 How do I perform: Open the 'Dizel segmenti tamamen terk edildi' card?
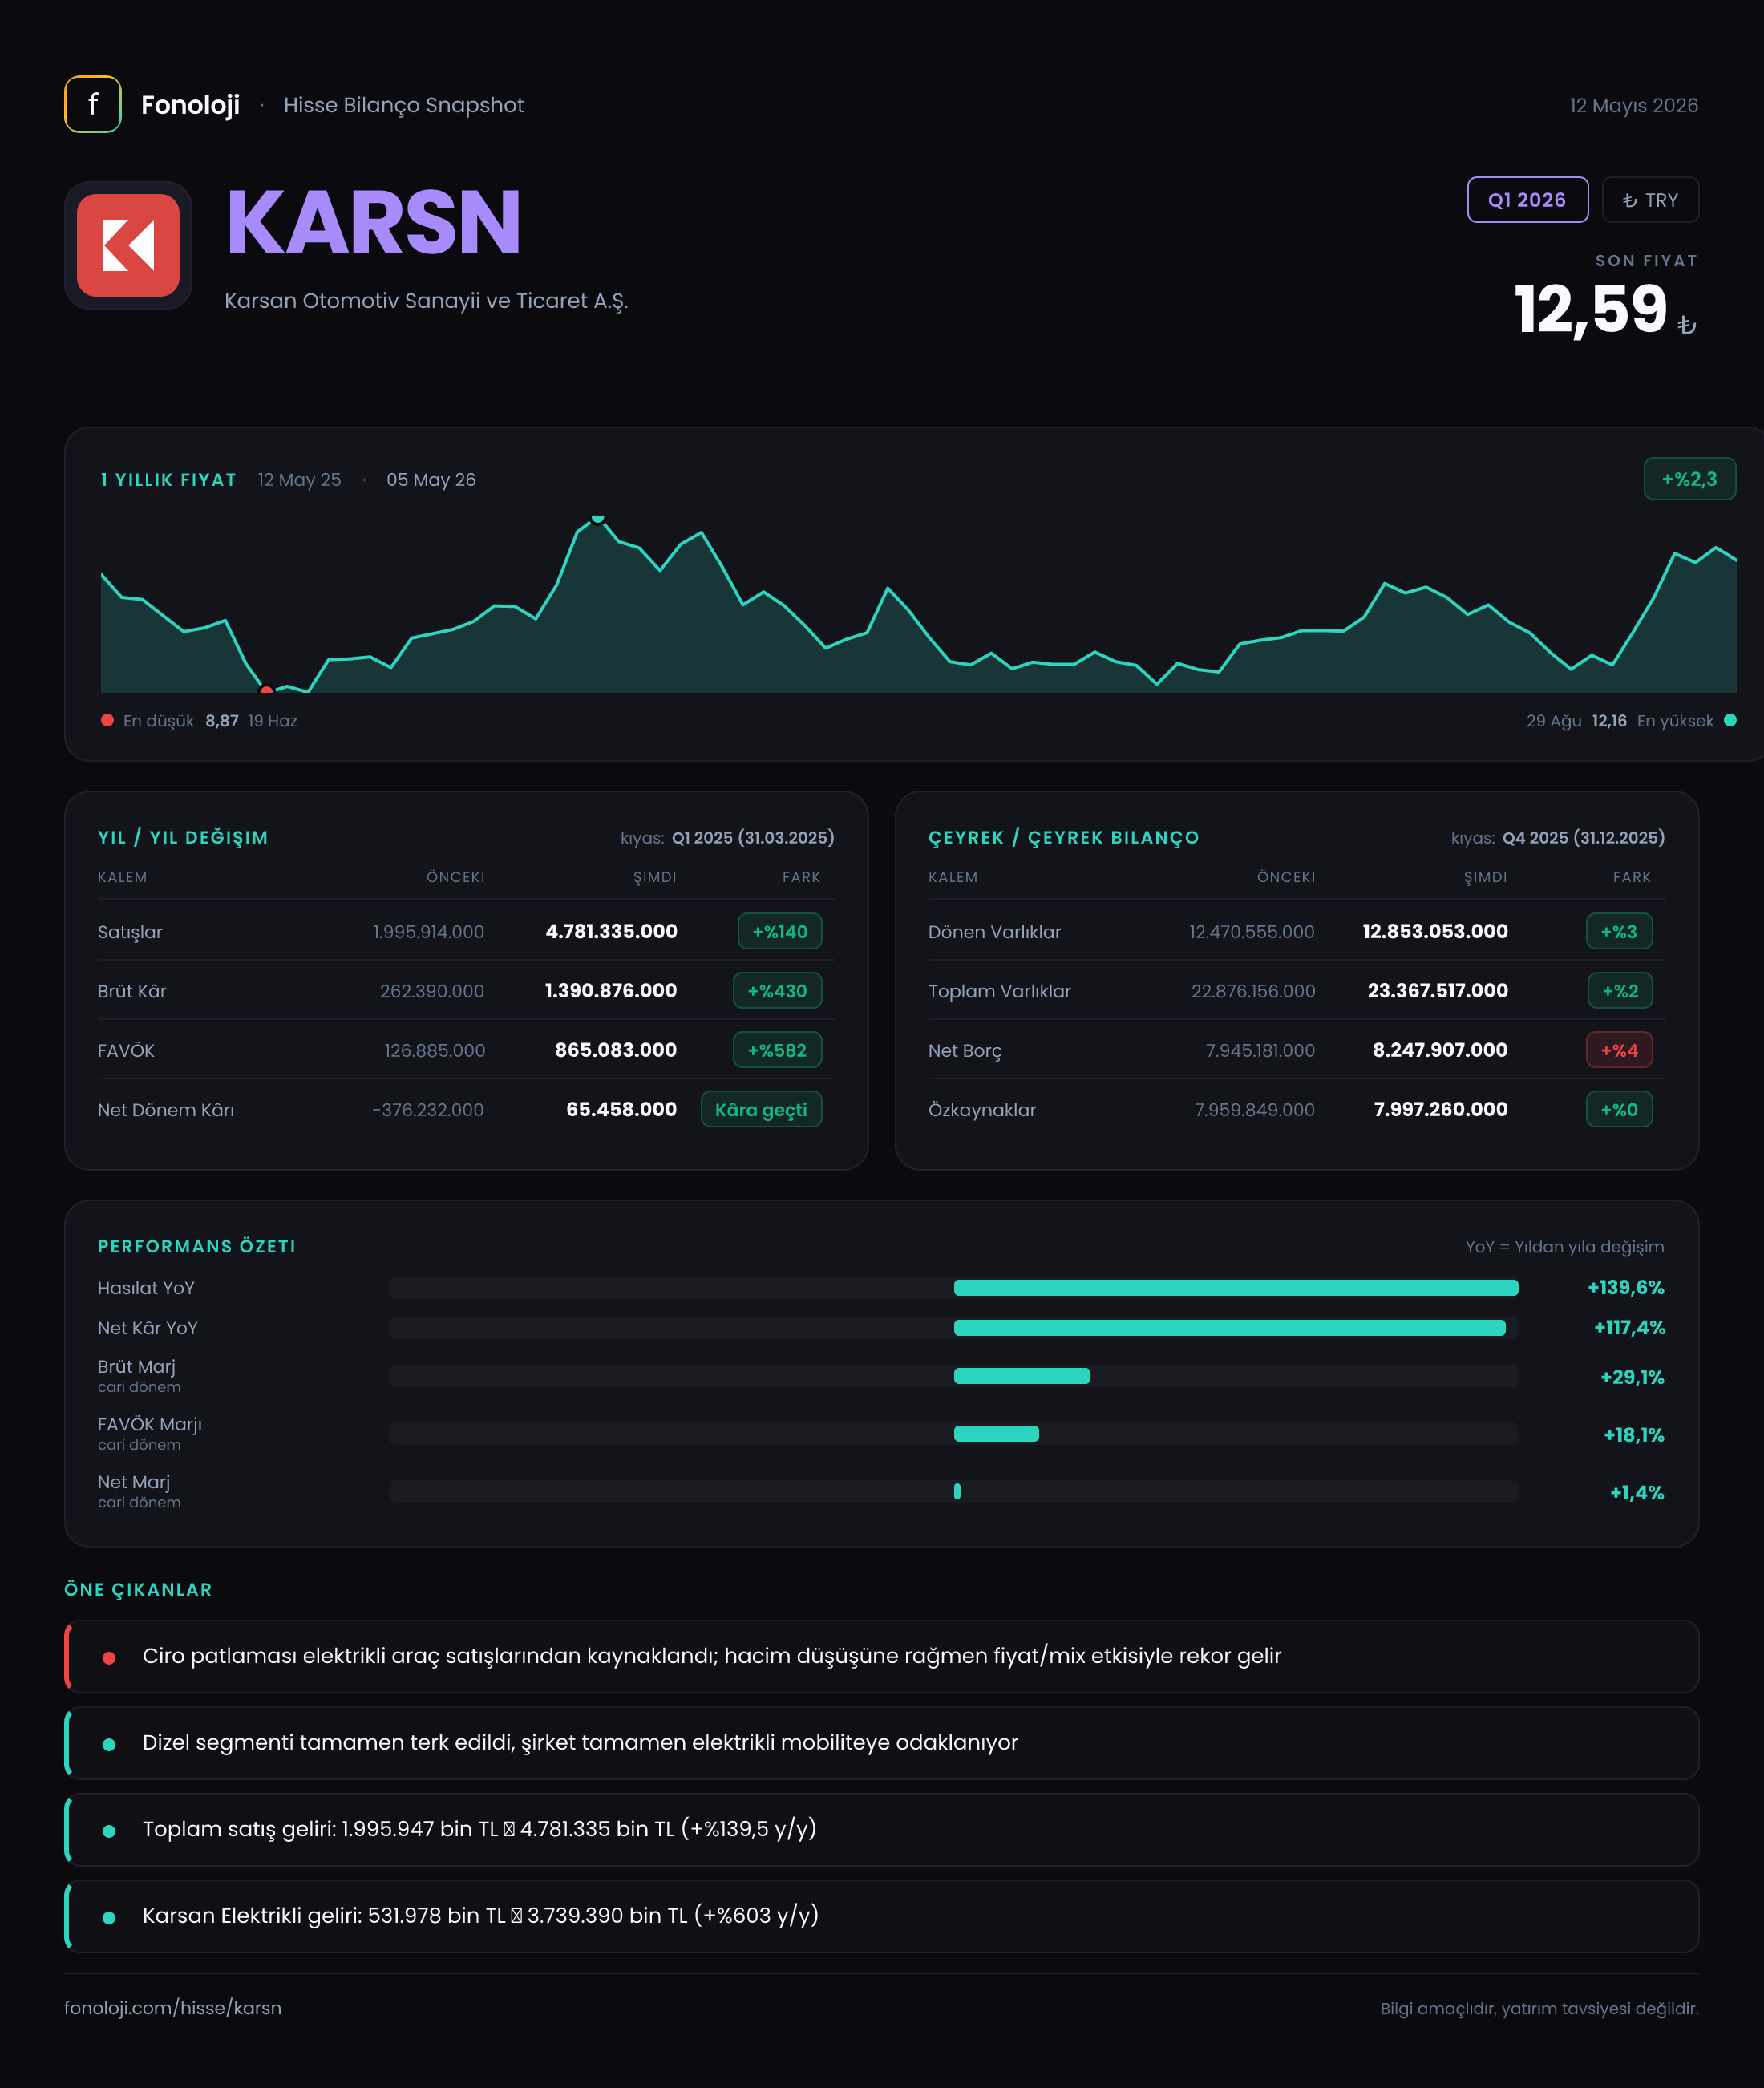point(881,1743)
